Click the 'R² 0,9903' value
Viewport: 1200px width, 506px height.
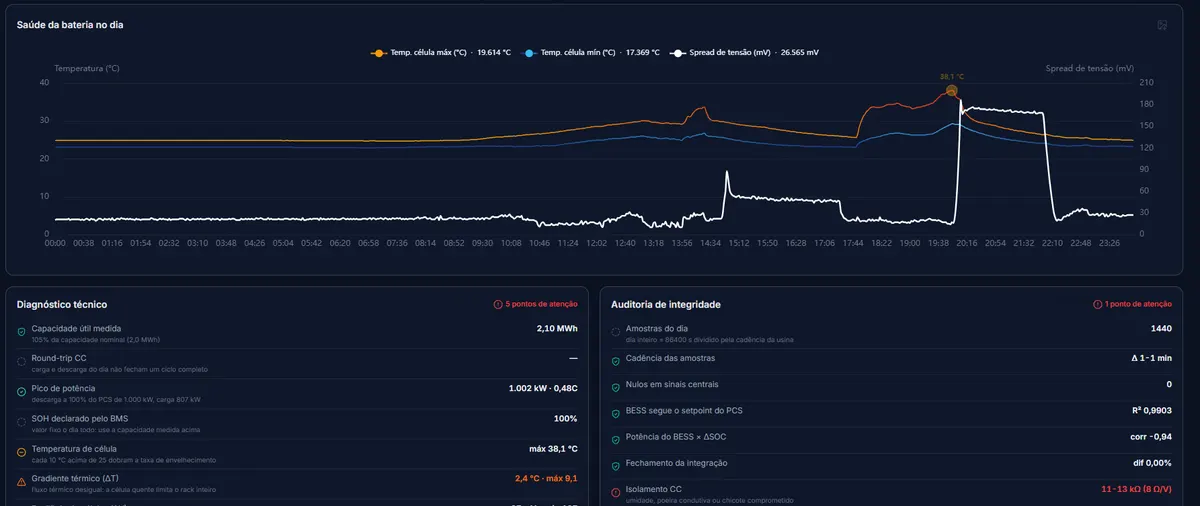coord(1150,410)
